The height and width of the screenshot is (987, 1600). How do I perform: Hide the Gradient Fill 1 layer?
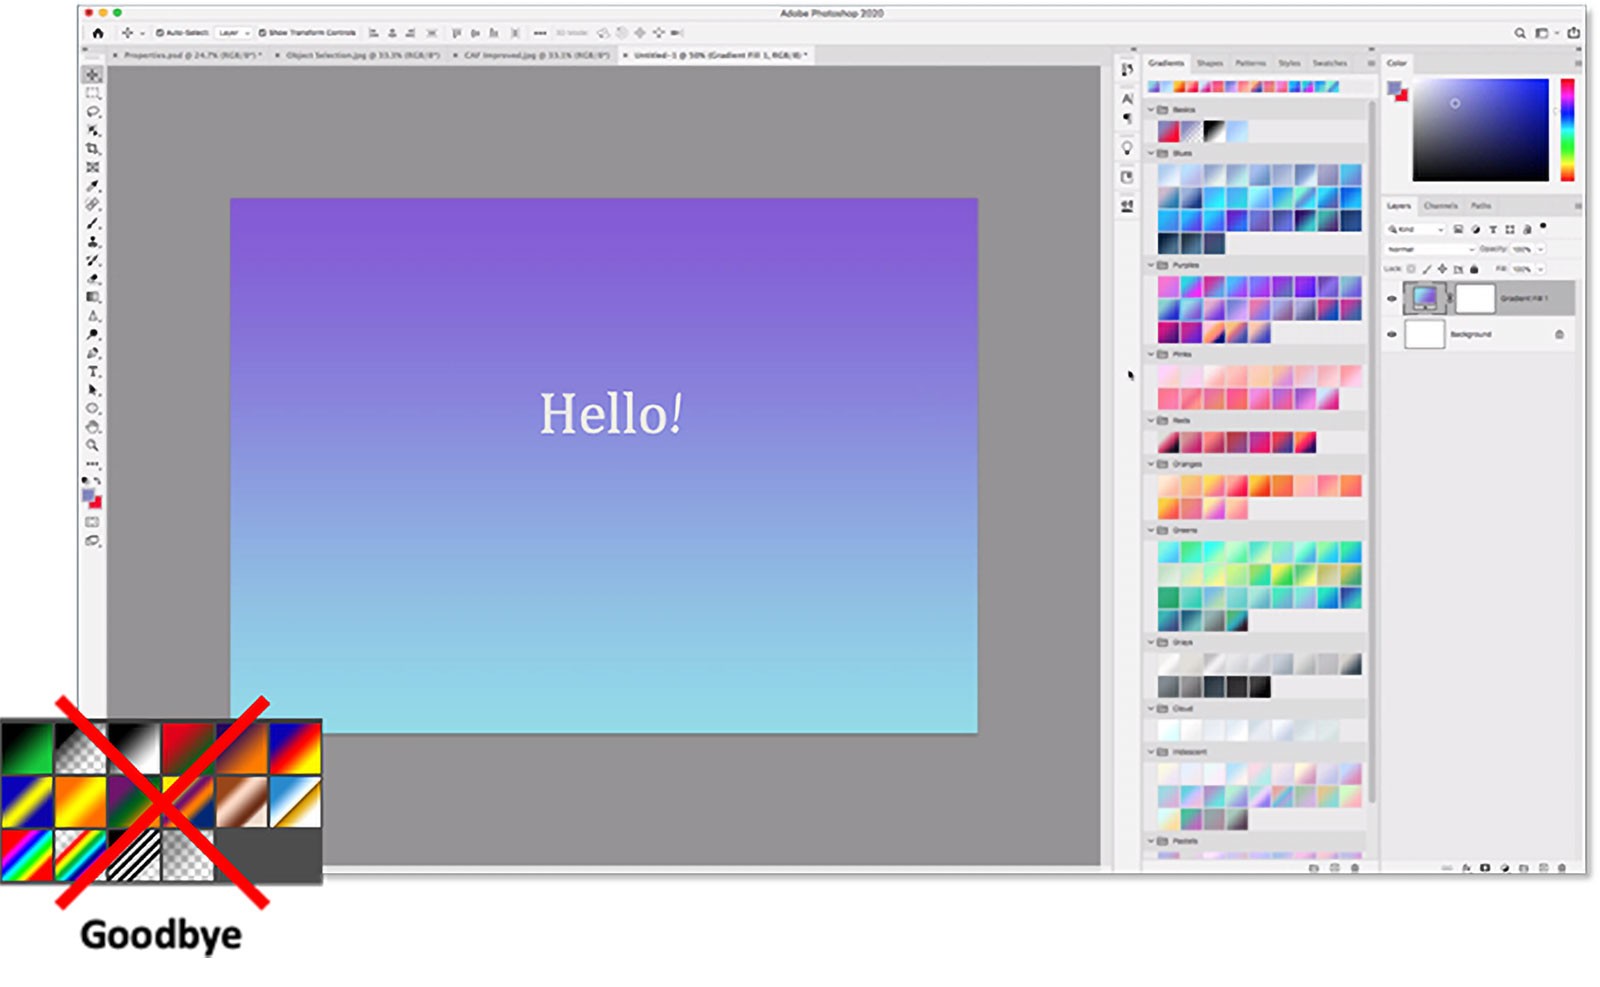[x=1391, y=298]
